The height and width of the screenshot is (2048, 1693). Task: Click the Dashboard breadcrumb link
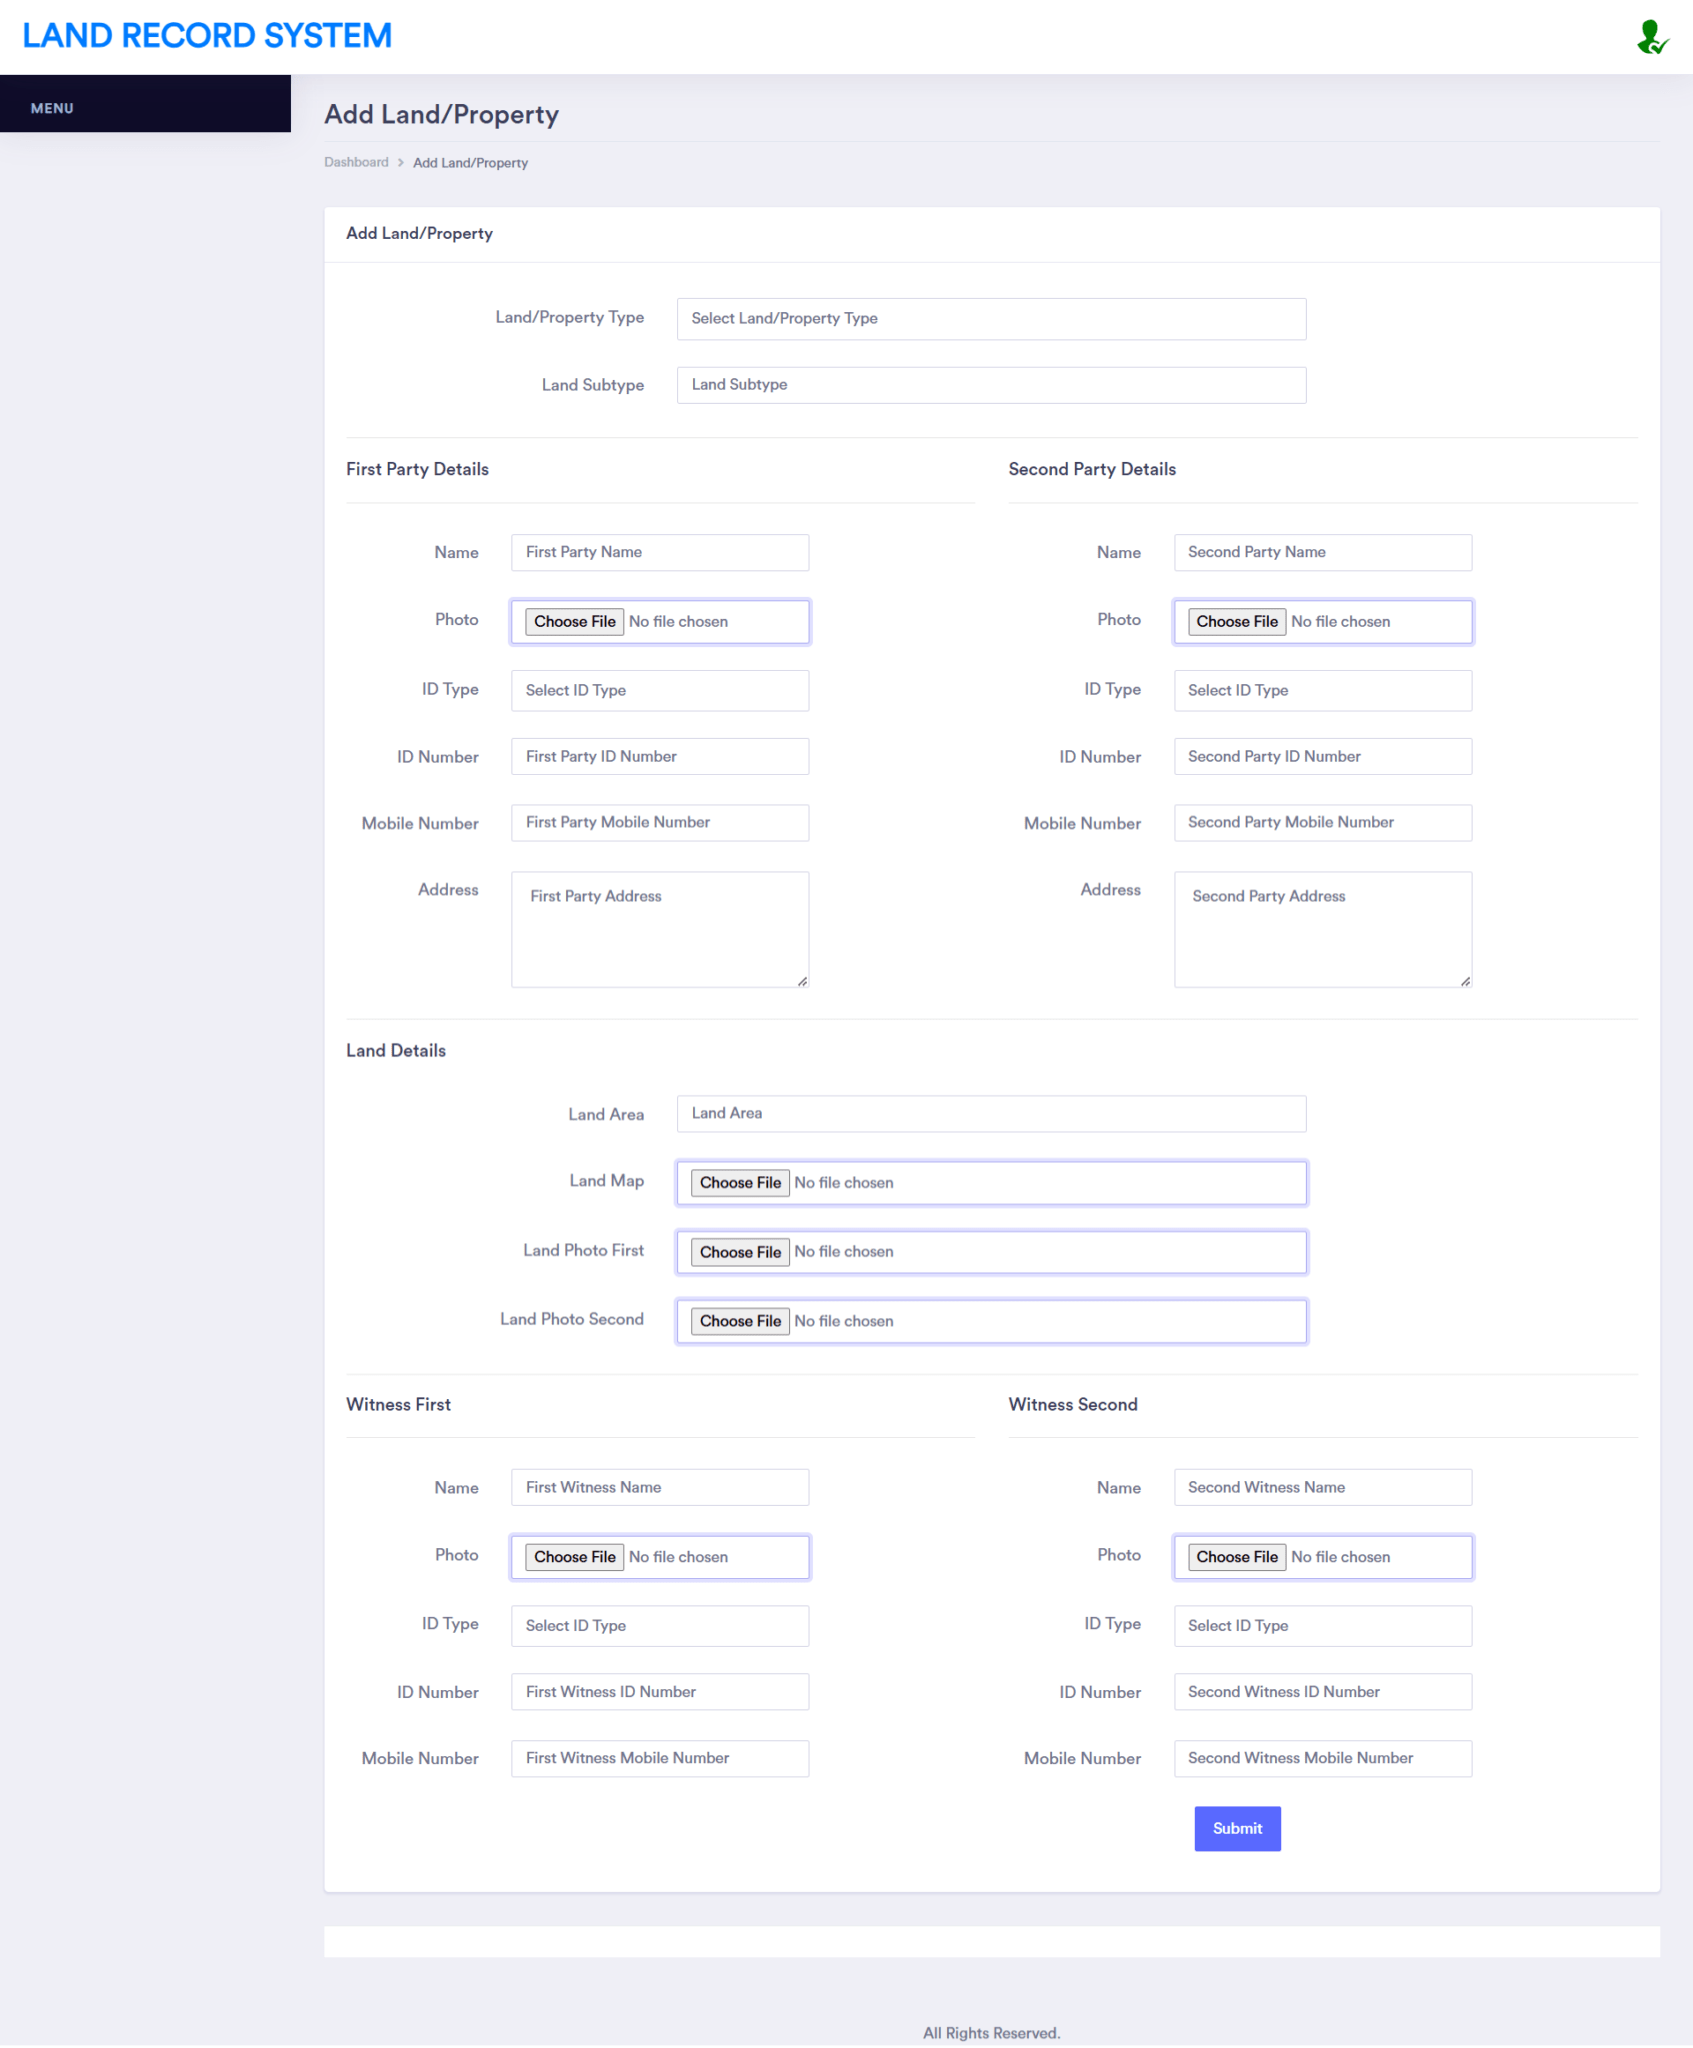pyautogui.click(x=356, y=162)
